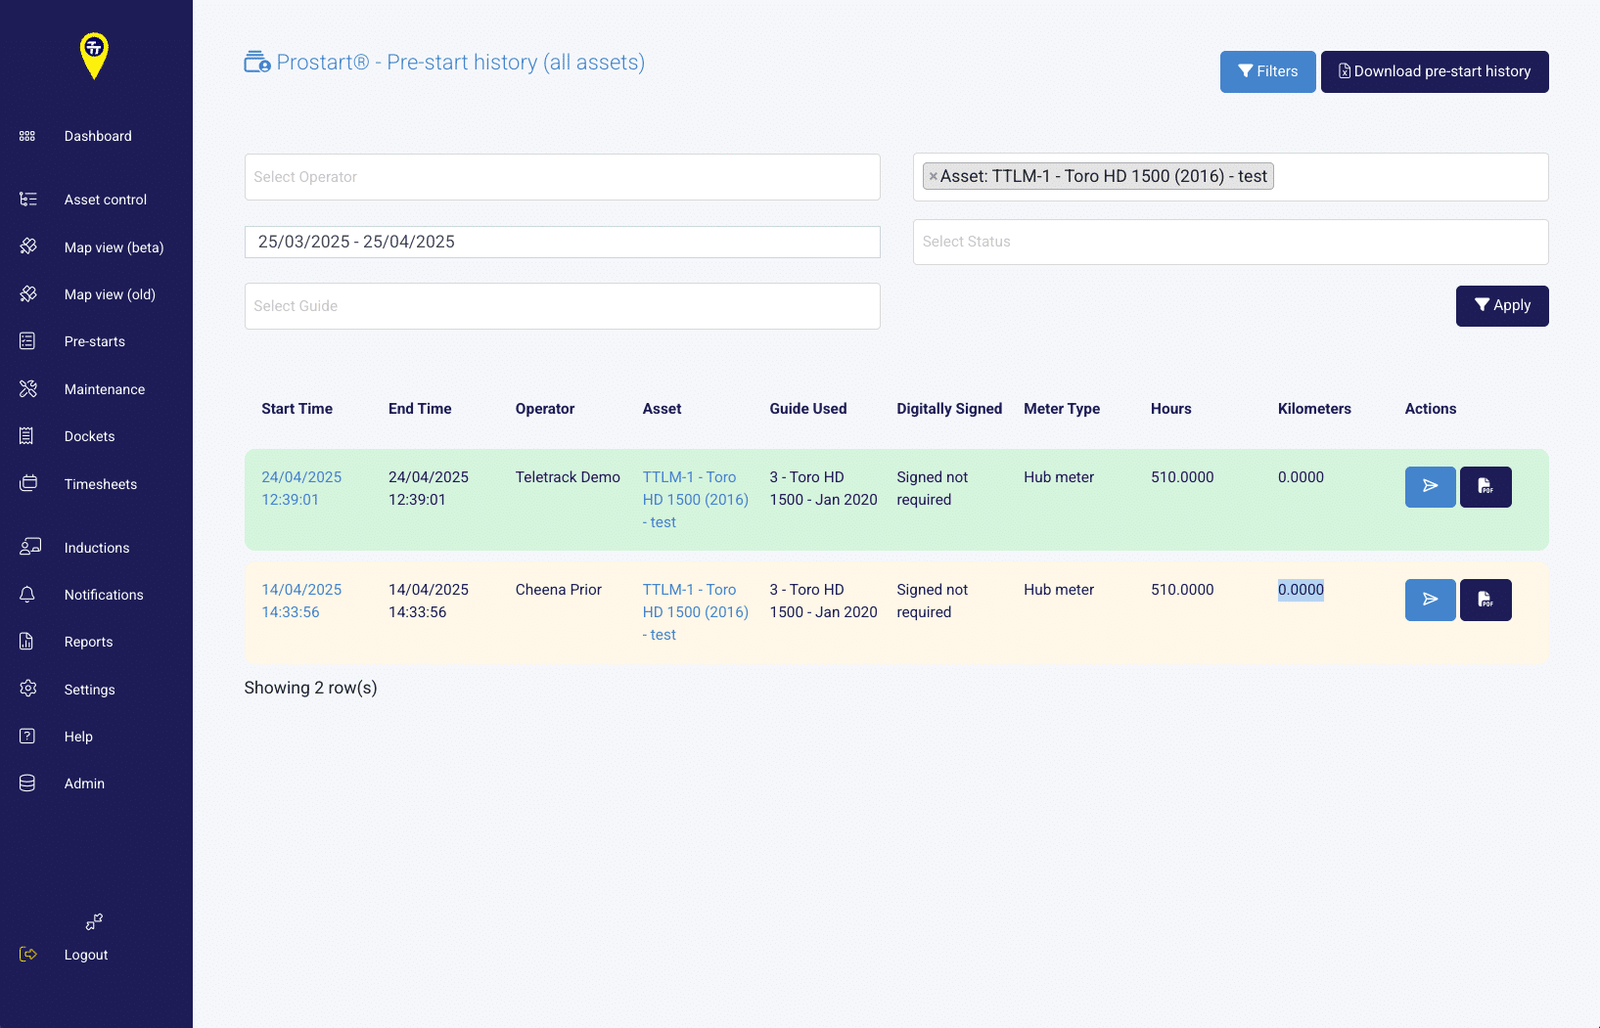Click the date range input field
Image resolution: width=1600 pixels, height=1028 pixels.
click(562, 242)
